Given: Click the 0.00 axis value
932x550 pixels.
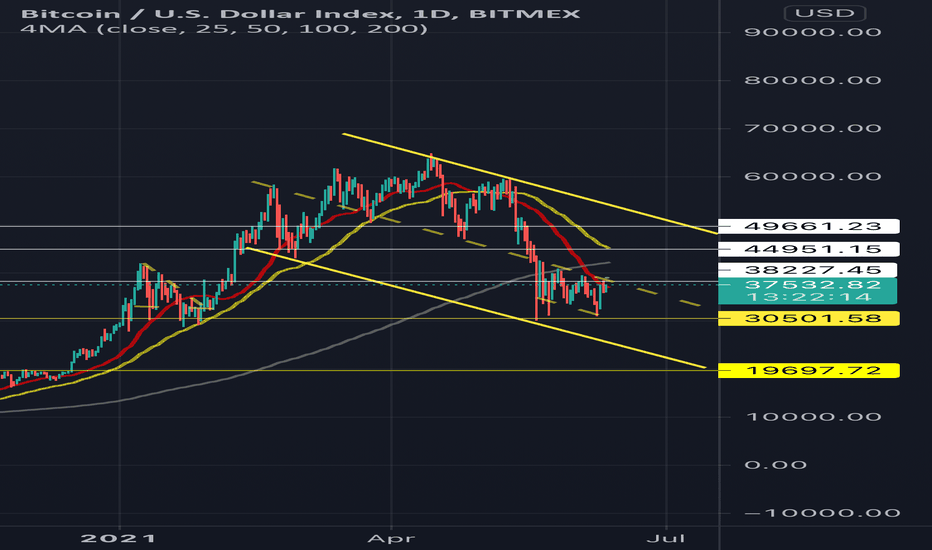Looking at the screenshot, I should [x=775, y=465].
